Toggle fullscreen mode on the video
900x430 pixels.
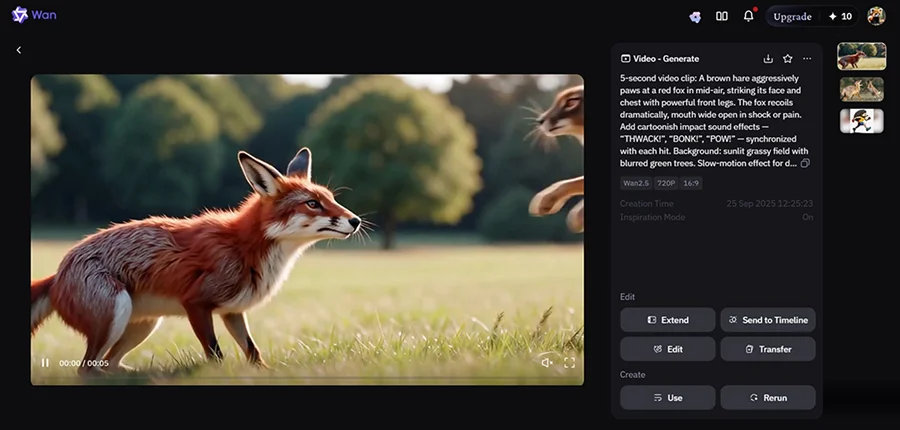569,363
